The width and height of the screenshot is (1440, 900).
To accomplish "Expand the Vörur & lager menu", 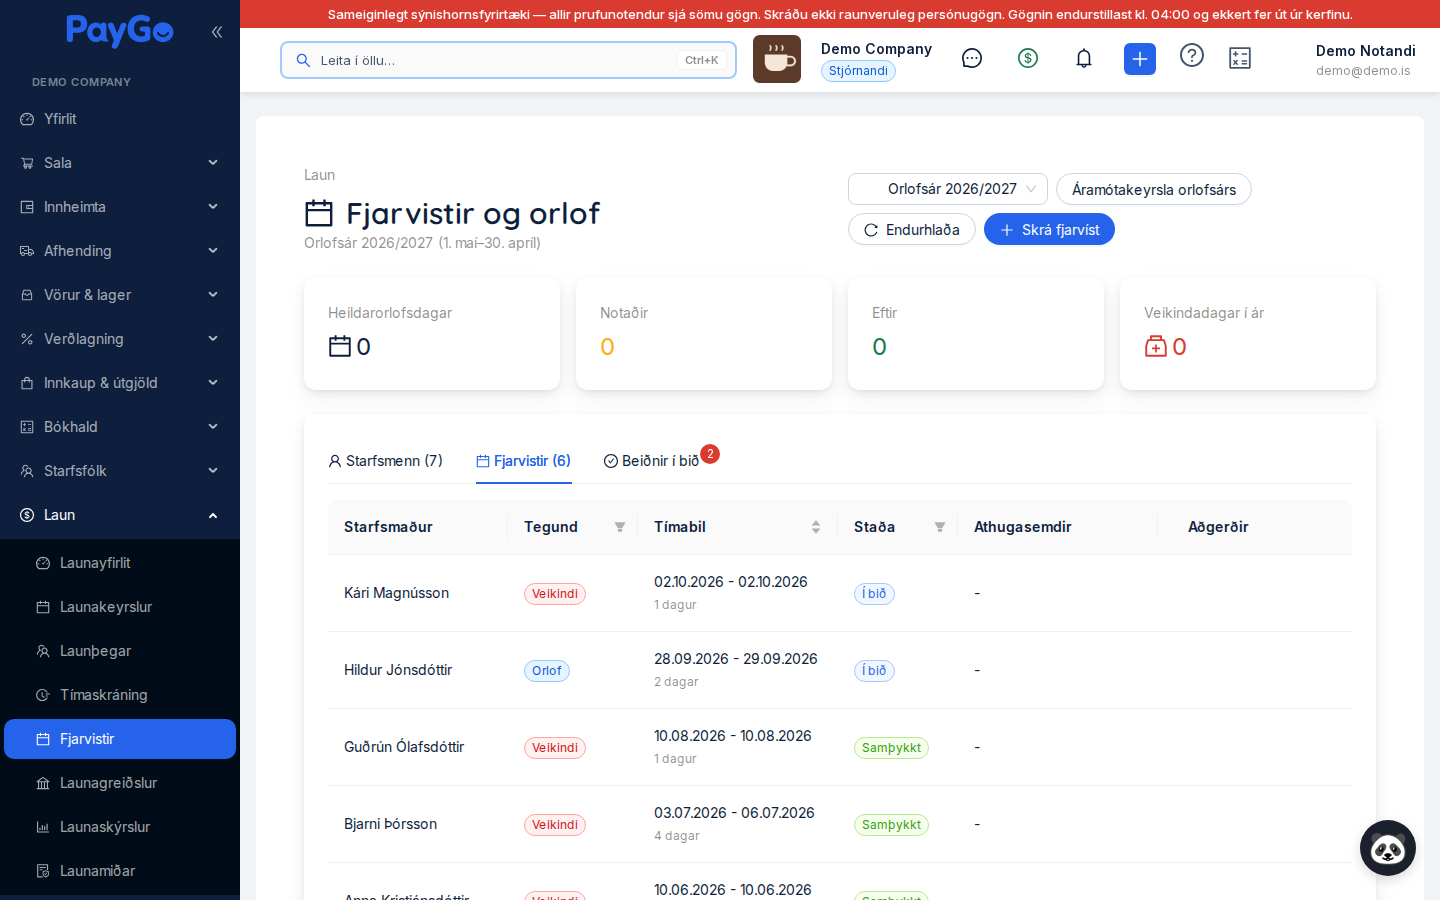I will [120, 295].
